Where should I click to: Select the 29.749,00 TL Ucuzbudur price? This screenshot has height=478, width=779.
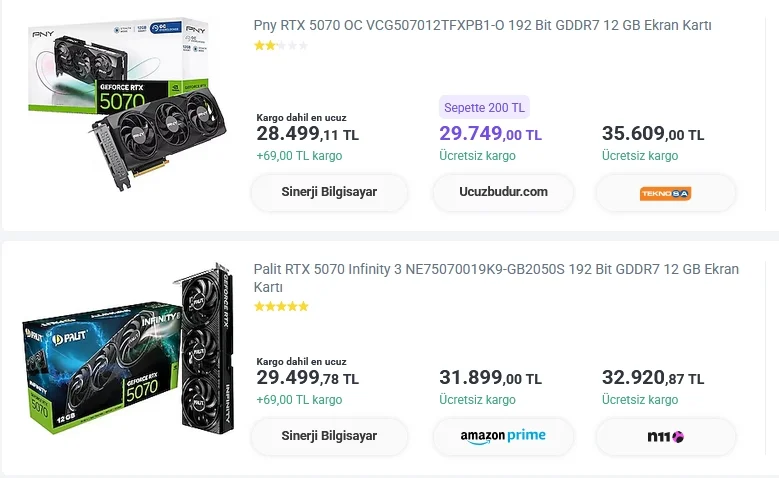tap(490, 135)
